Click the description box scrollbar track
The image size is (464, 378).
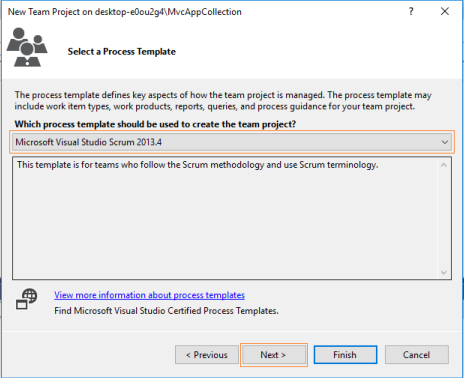(x=444, y=219)
